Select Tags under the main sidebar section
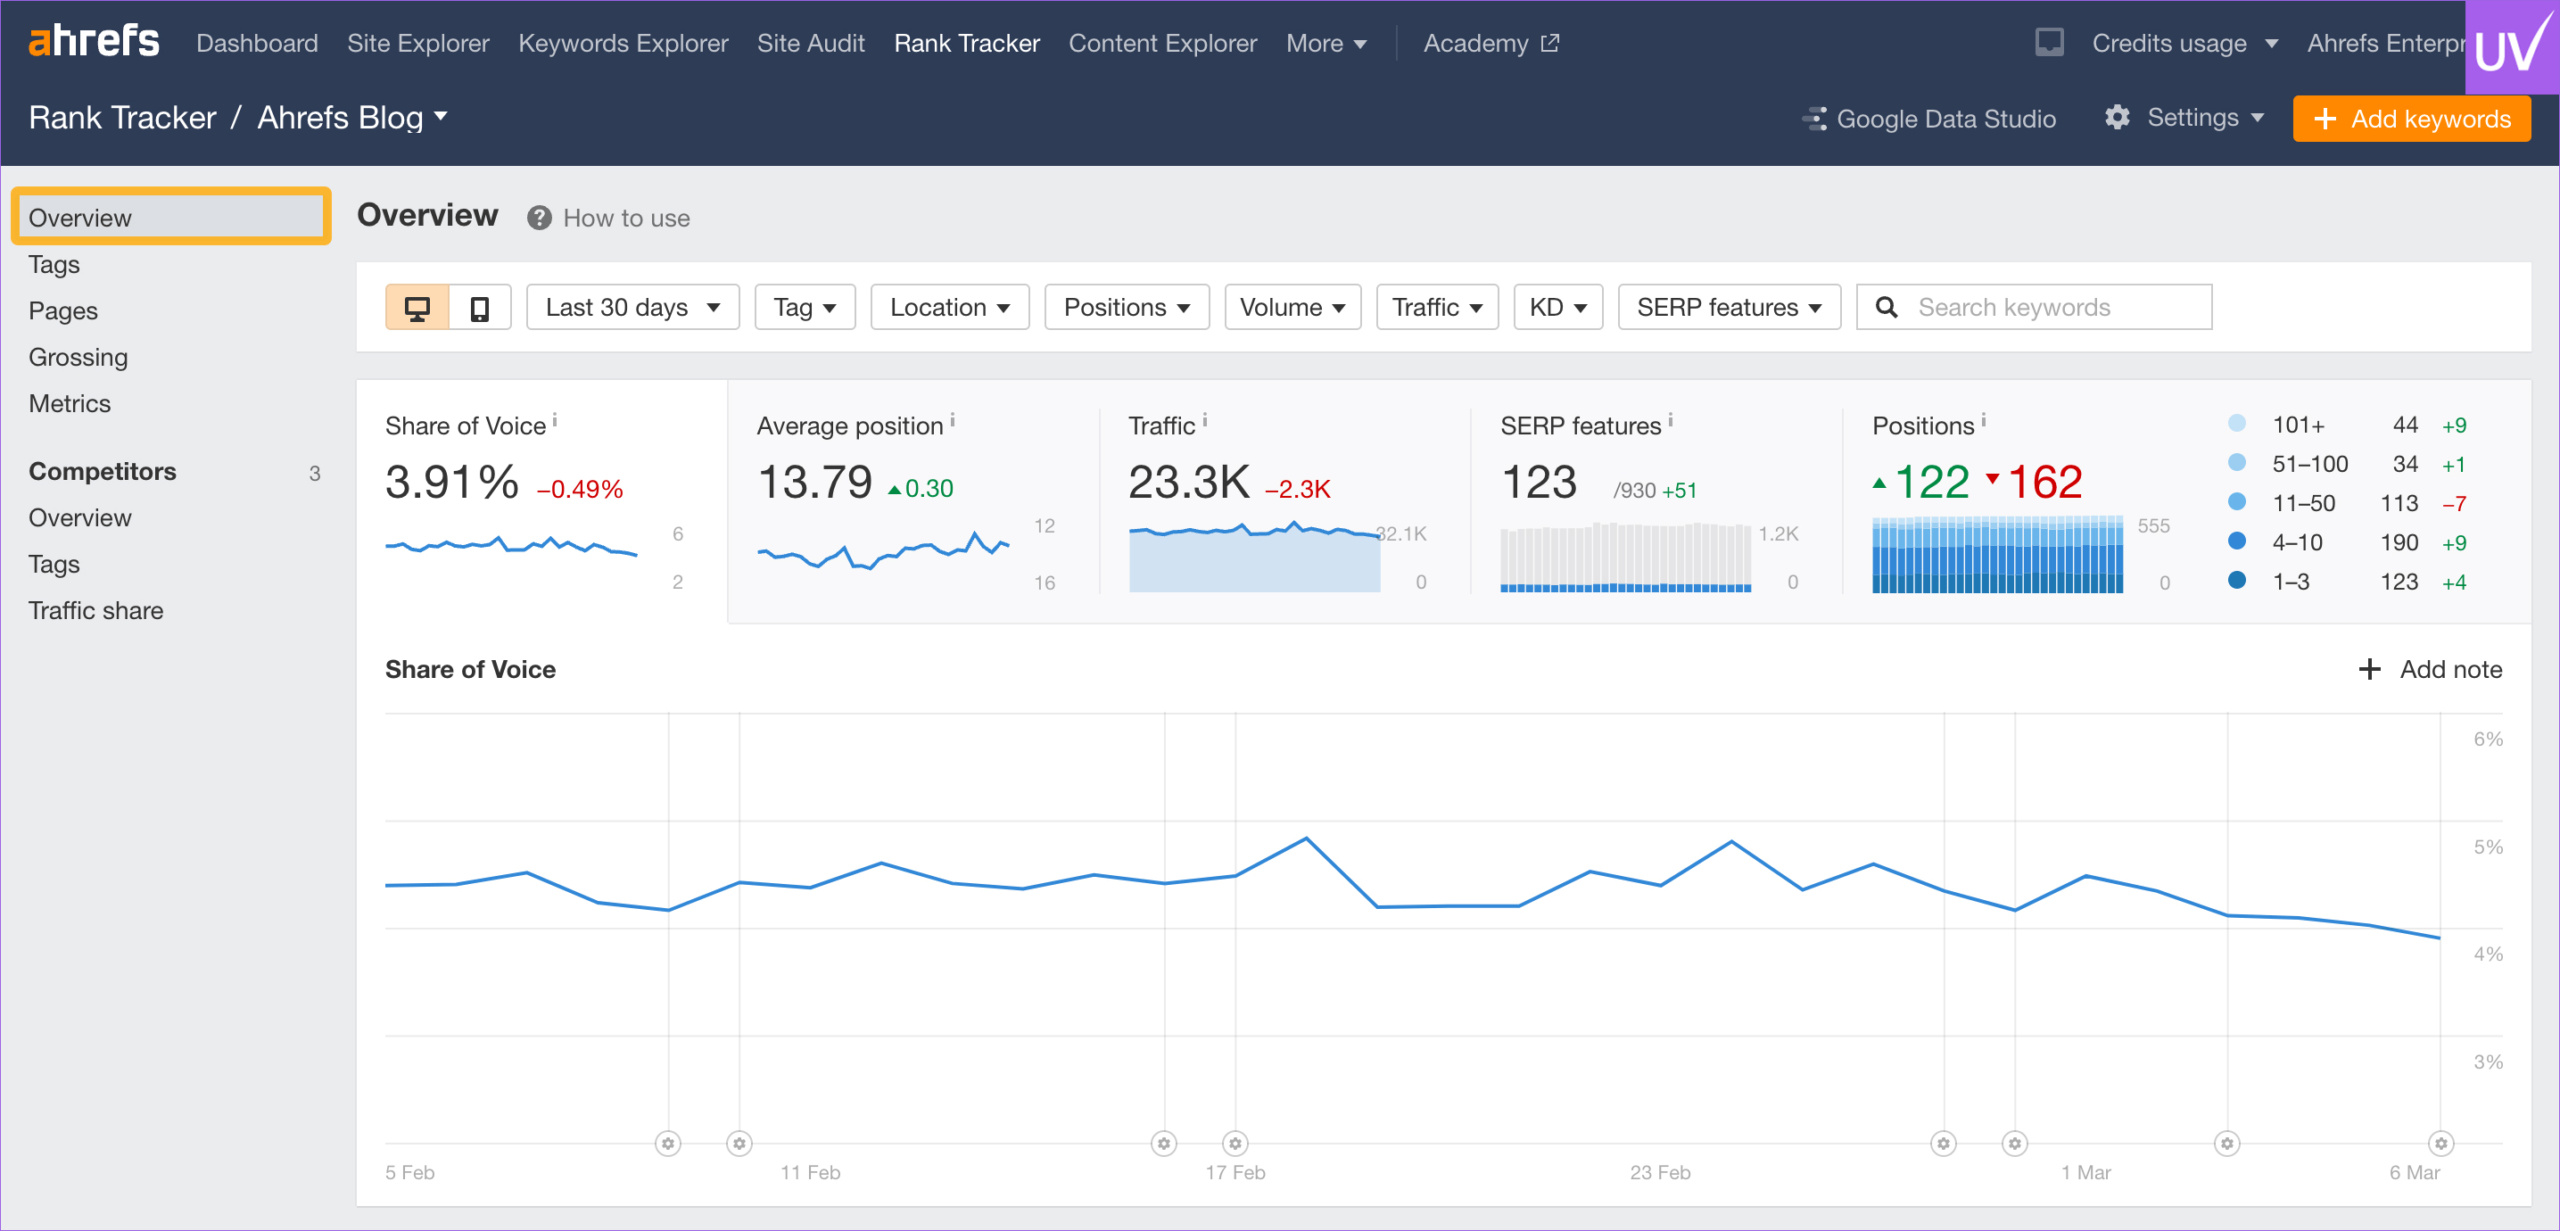The image size is (2560, 1231). point(54,264)
